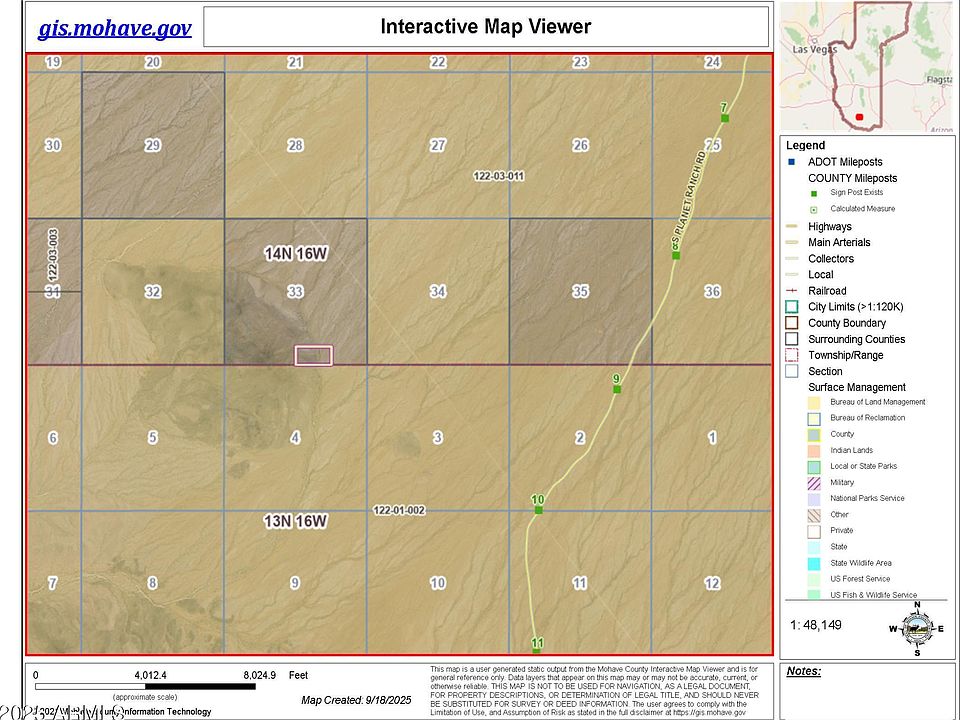Click the National Parks Service swatch
960x720 pixels.
(814, 499)
